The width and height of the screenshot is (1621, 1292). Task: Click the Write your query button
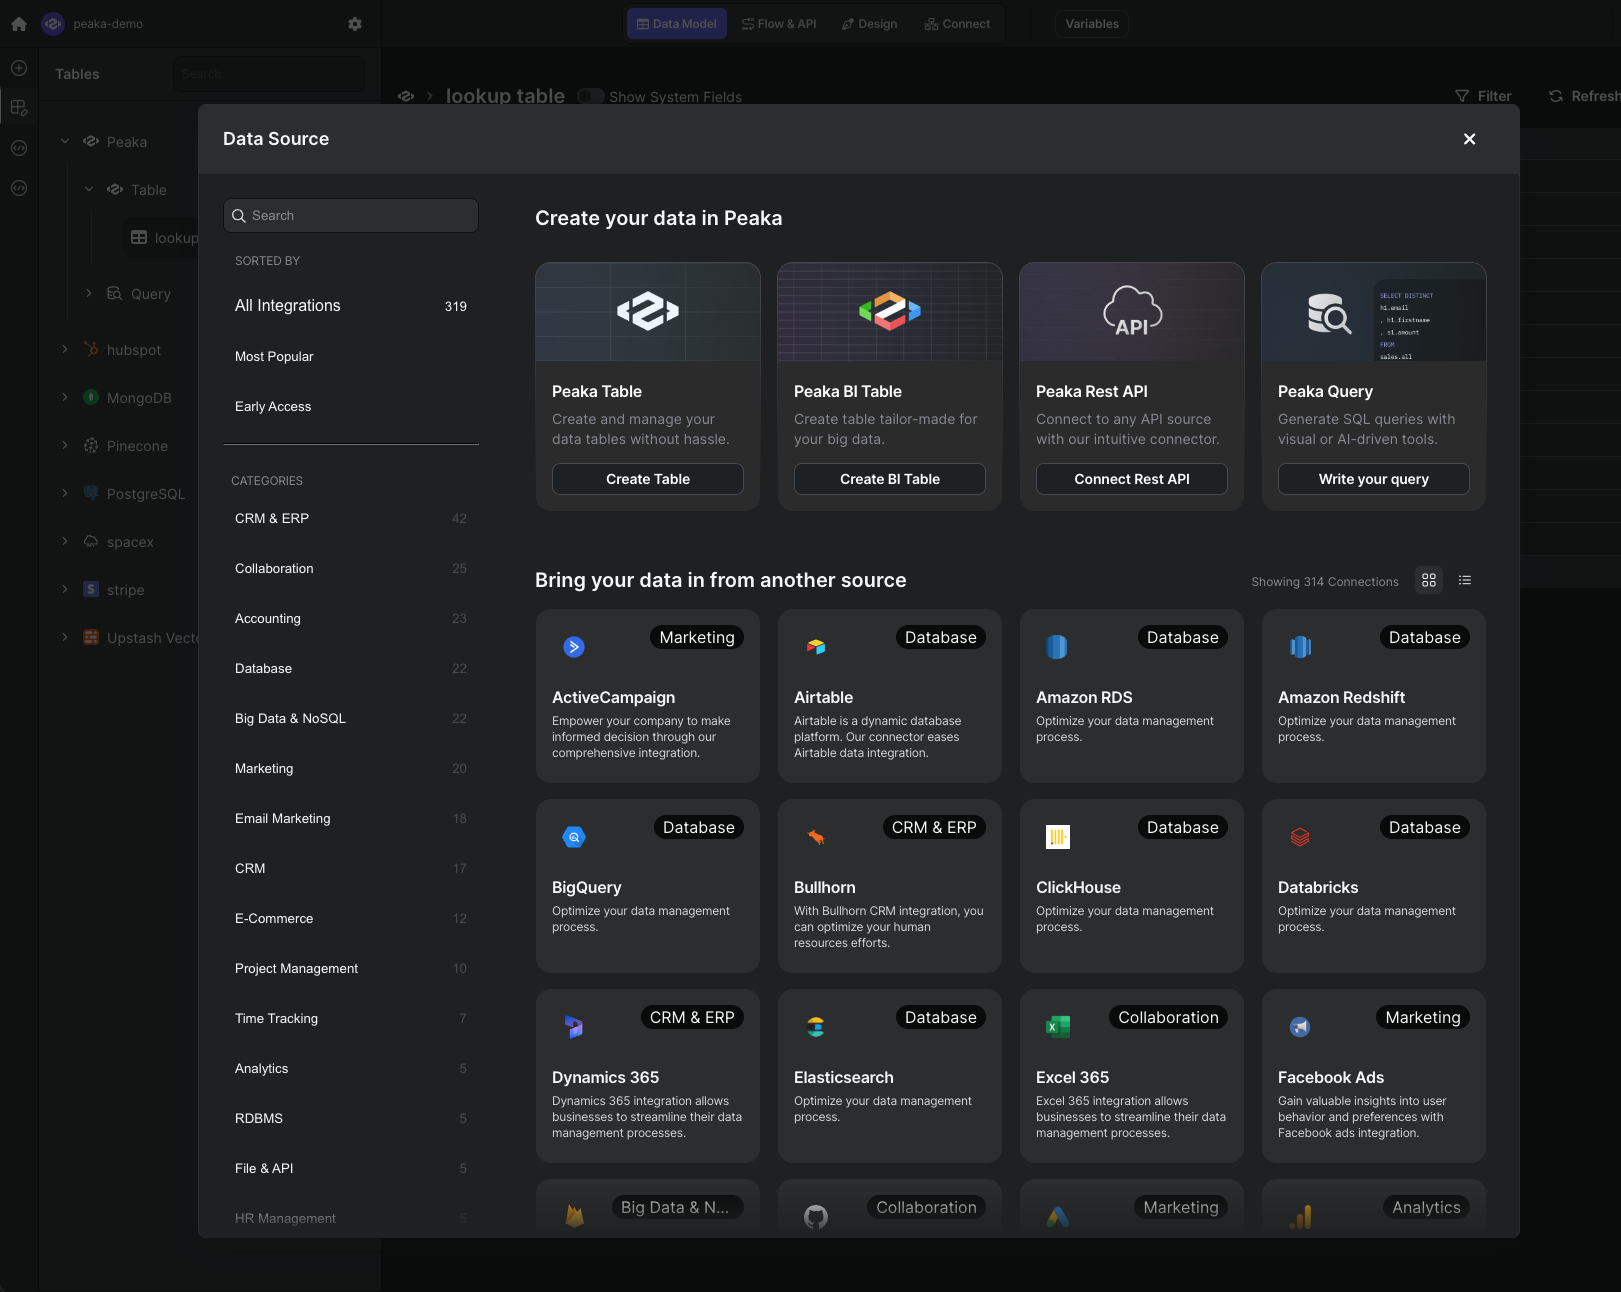click(x=1373, y=479)
